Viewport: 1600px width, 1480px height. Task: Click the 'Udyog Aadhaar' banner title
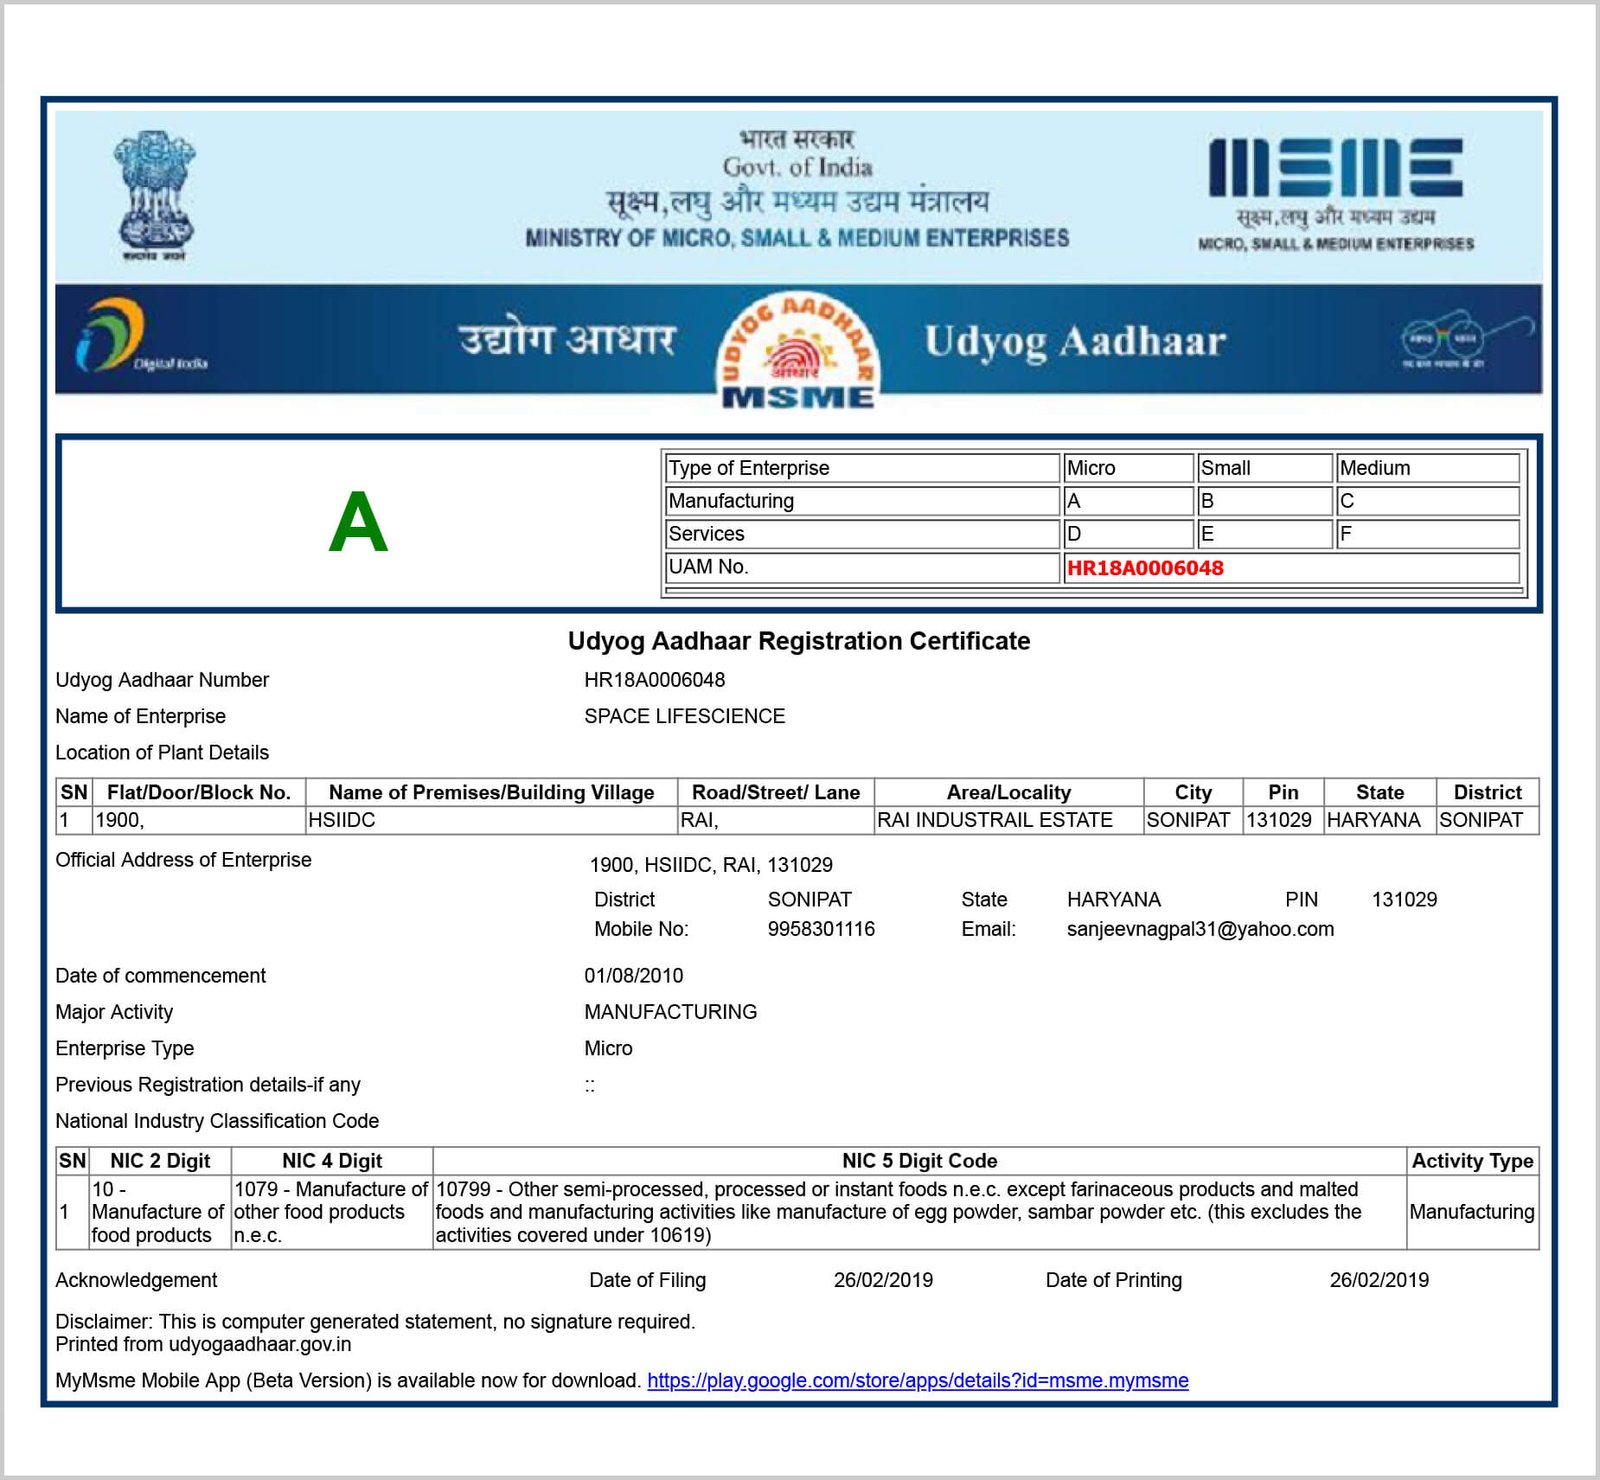(x=1075, y=341)
